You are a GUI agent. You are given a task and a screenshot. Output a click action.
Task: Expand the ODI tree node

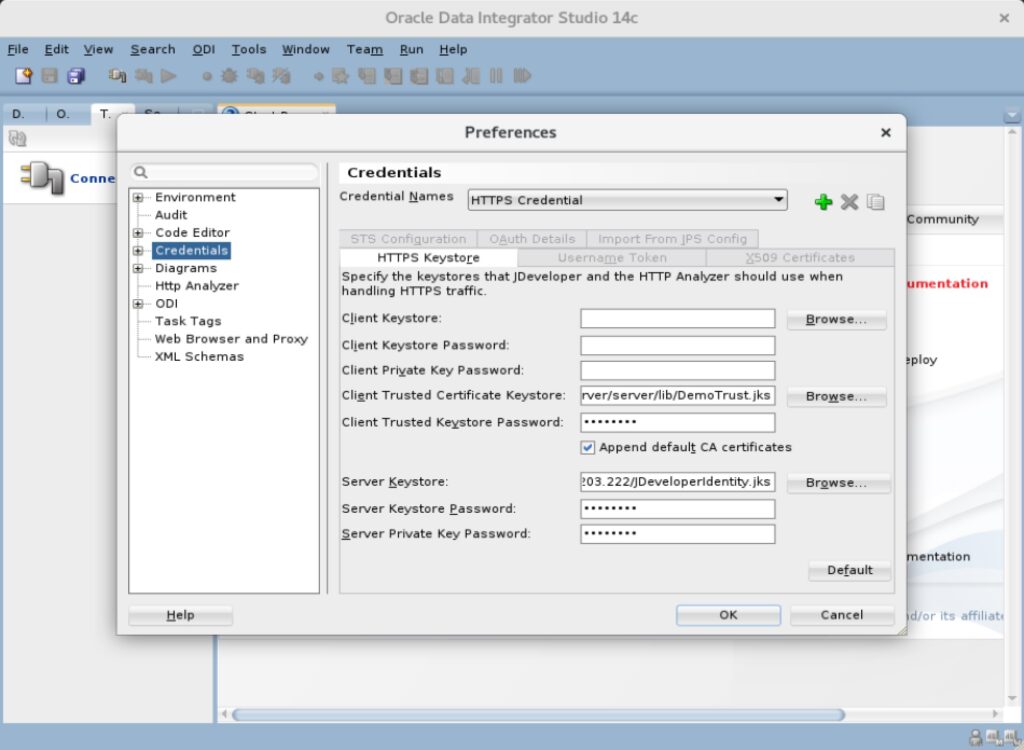[138, 303]
